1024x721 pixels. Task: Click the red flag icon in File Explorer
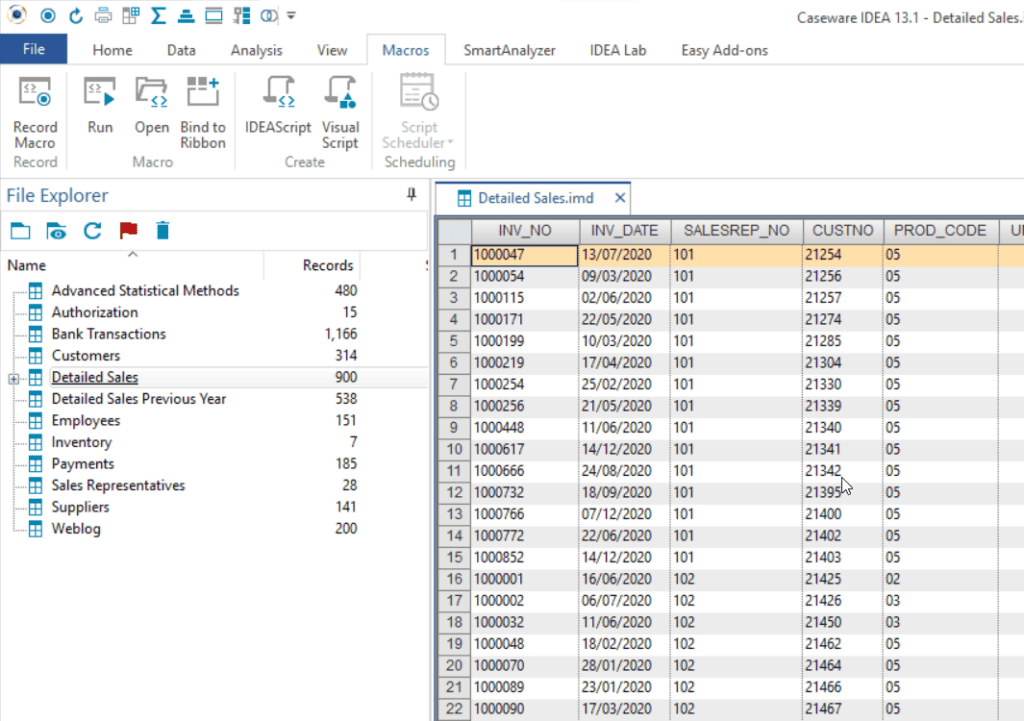128,231
